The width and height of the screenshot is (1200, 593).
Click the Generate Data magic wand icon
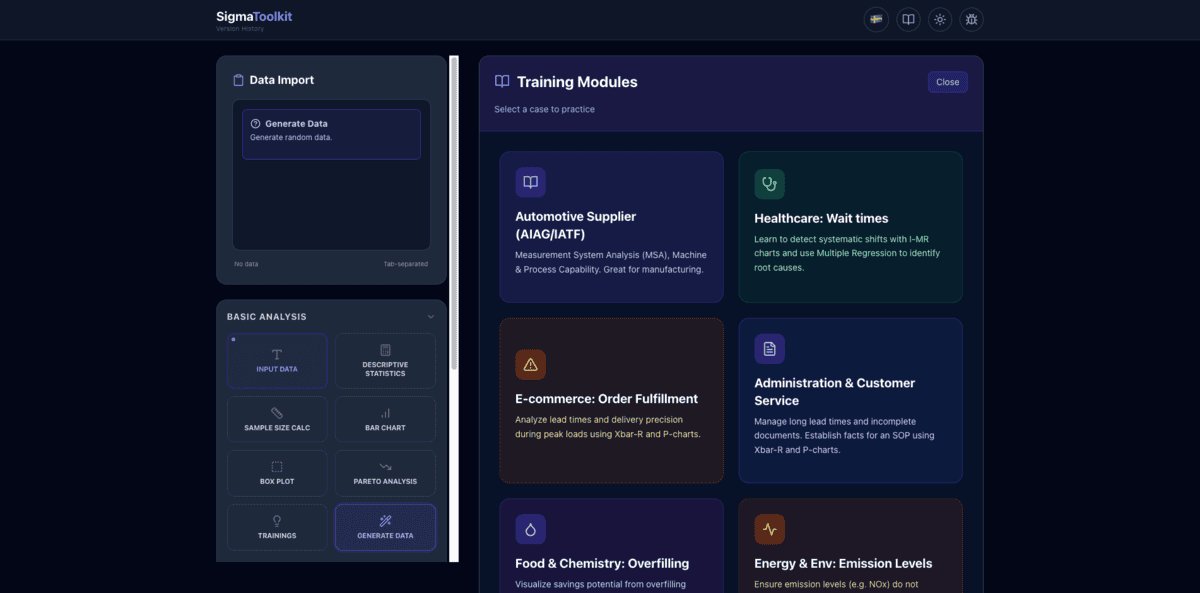click(385, 521)
